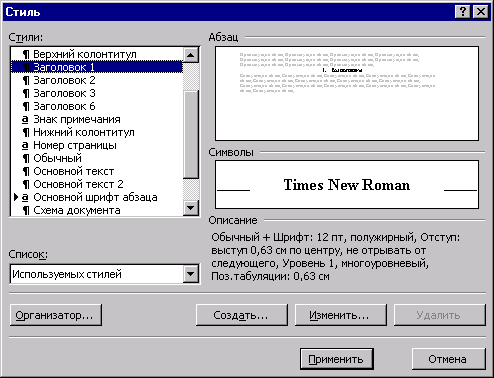The width and height of the screenshot is (494, 378).
Task: Click the help question mark button
Action: point(462,12)
